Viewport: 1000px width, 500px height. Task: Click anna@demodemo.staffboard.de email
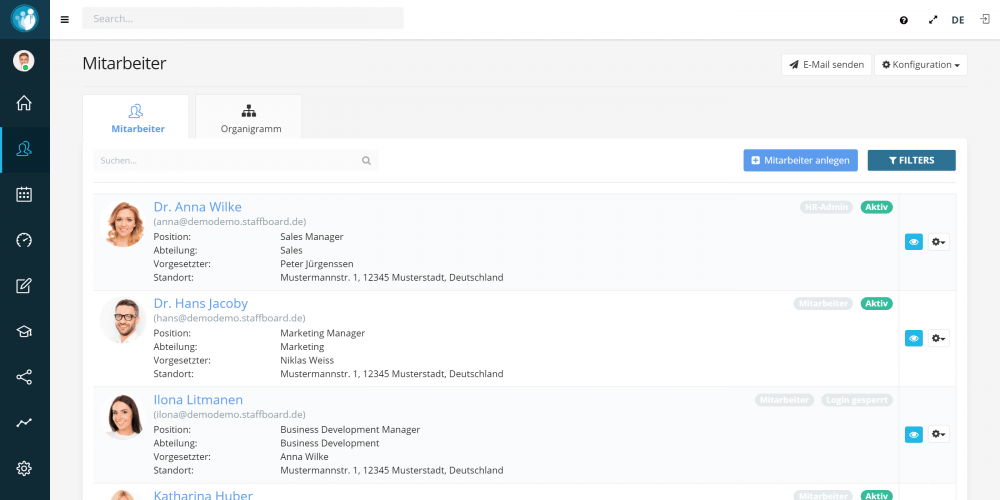230,222
